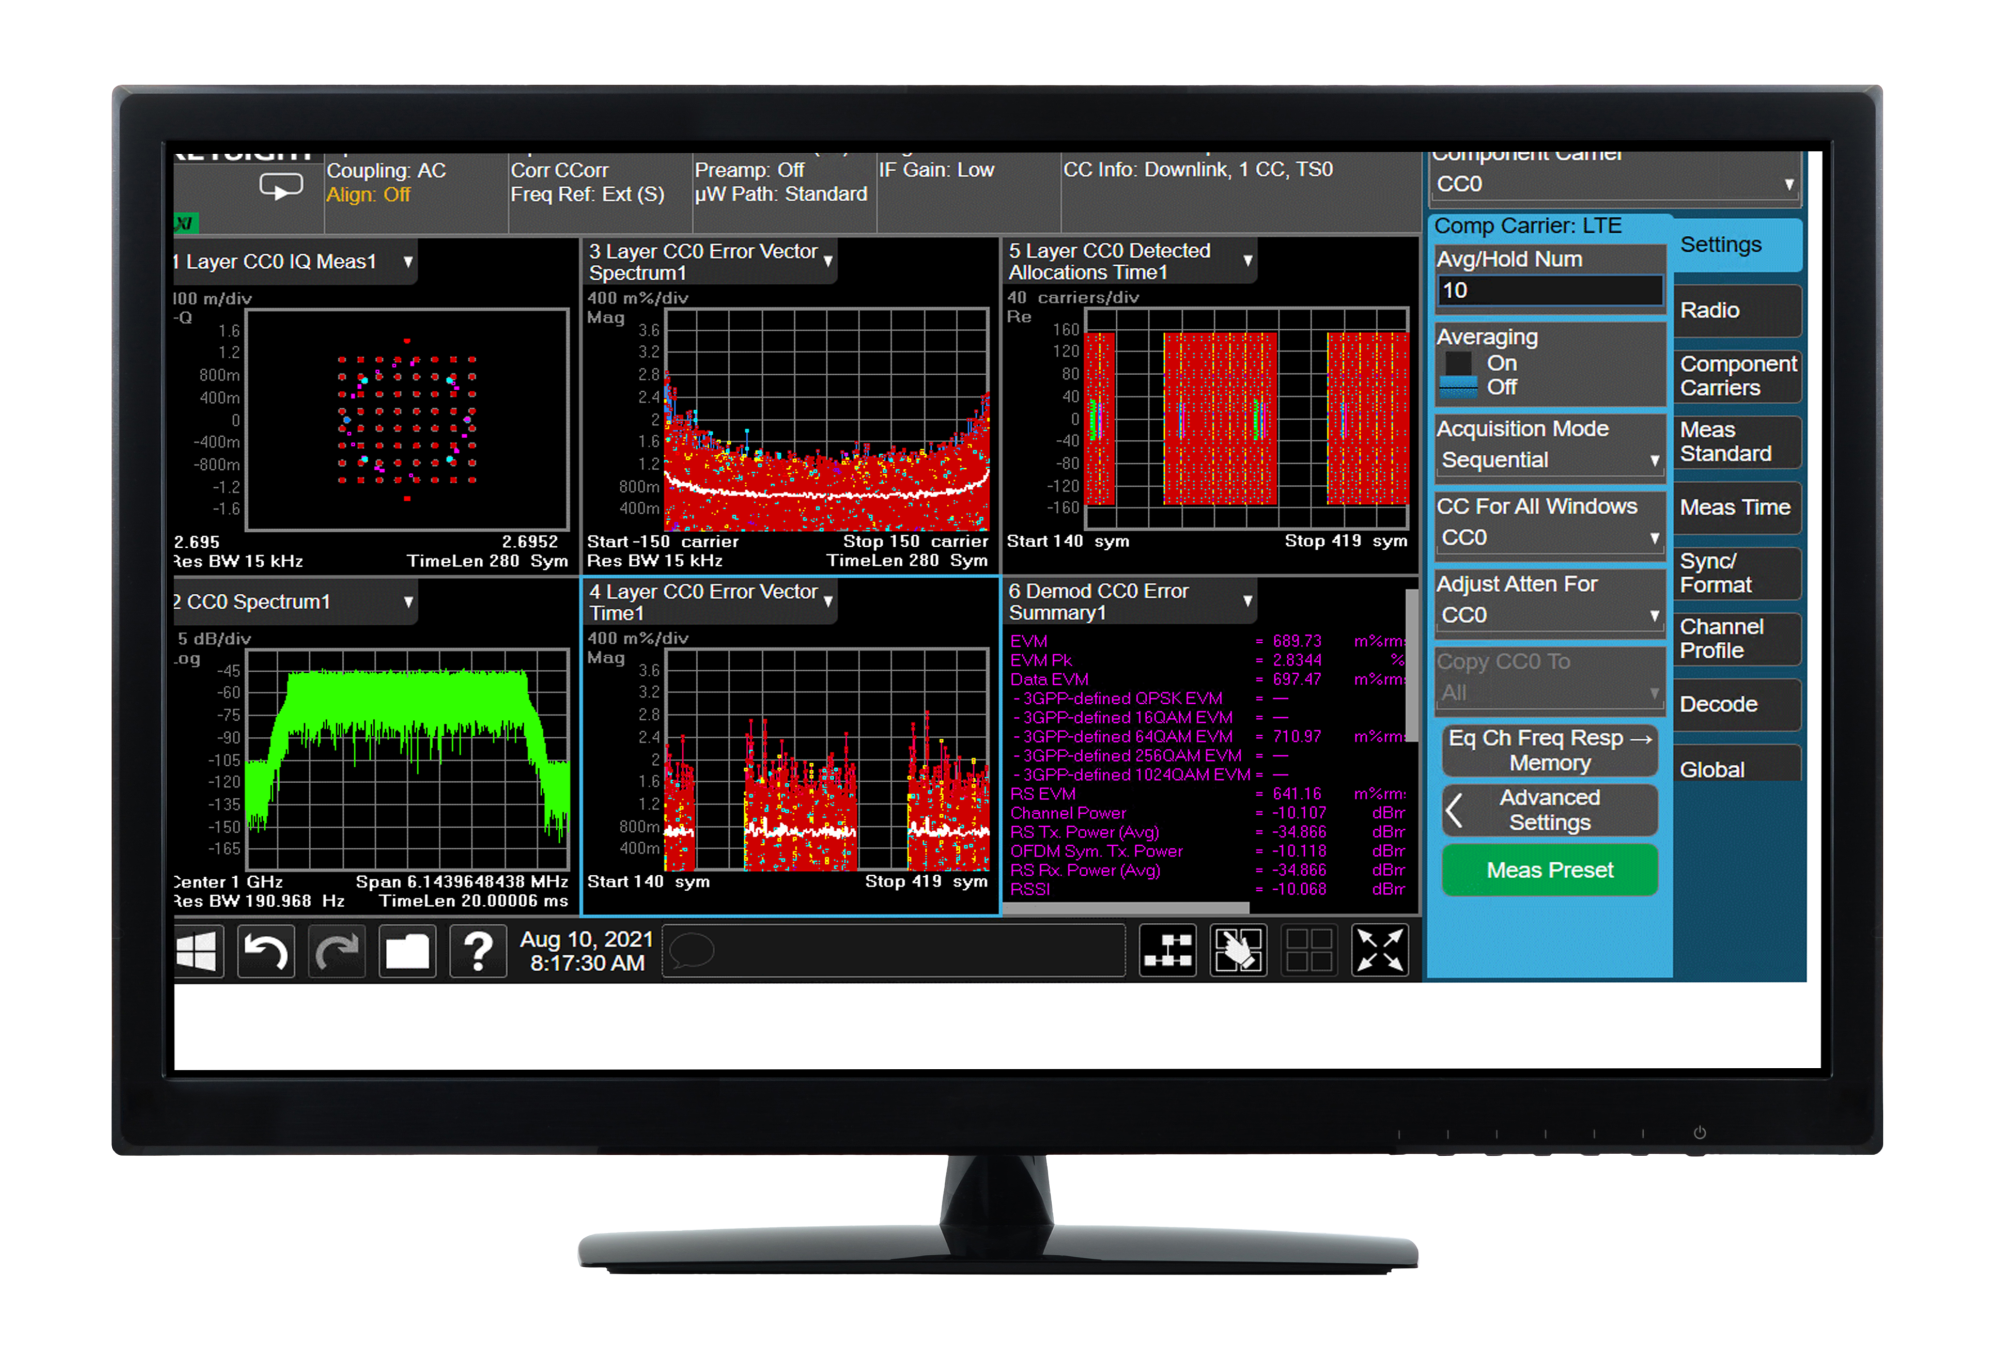Click the block diagram hierarchy icon
The width and height of the screenshot is (2000, 1361).
(x=1167, y=950)
